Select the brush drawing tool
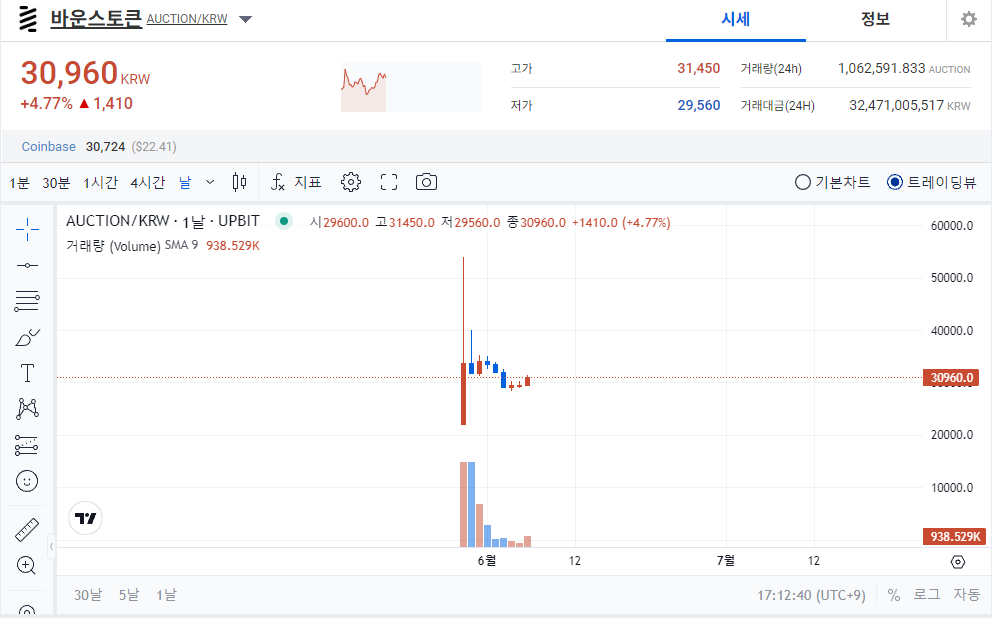992x618 pixels. (x=27, y=337)
